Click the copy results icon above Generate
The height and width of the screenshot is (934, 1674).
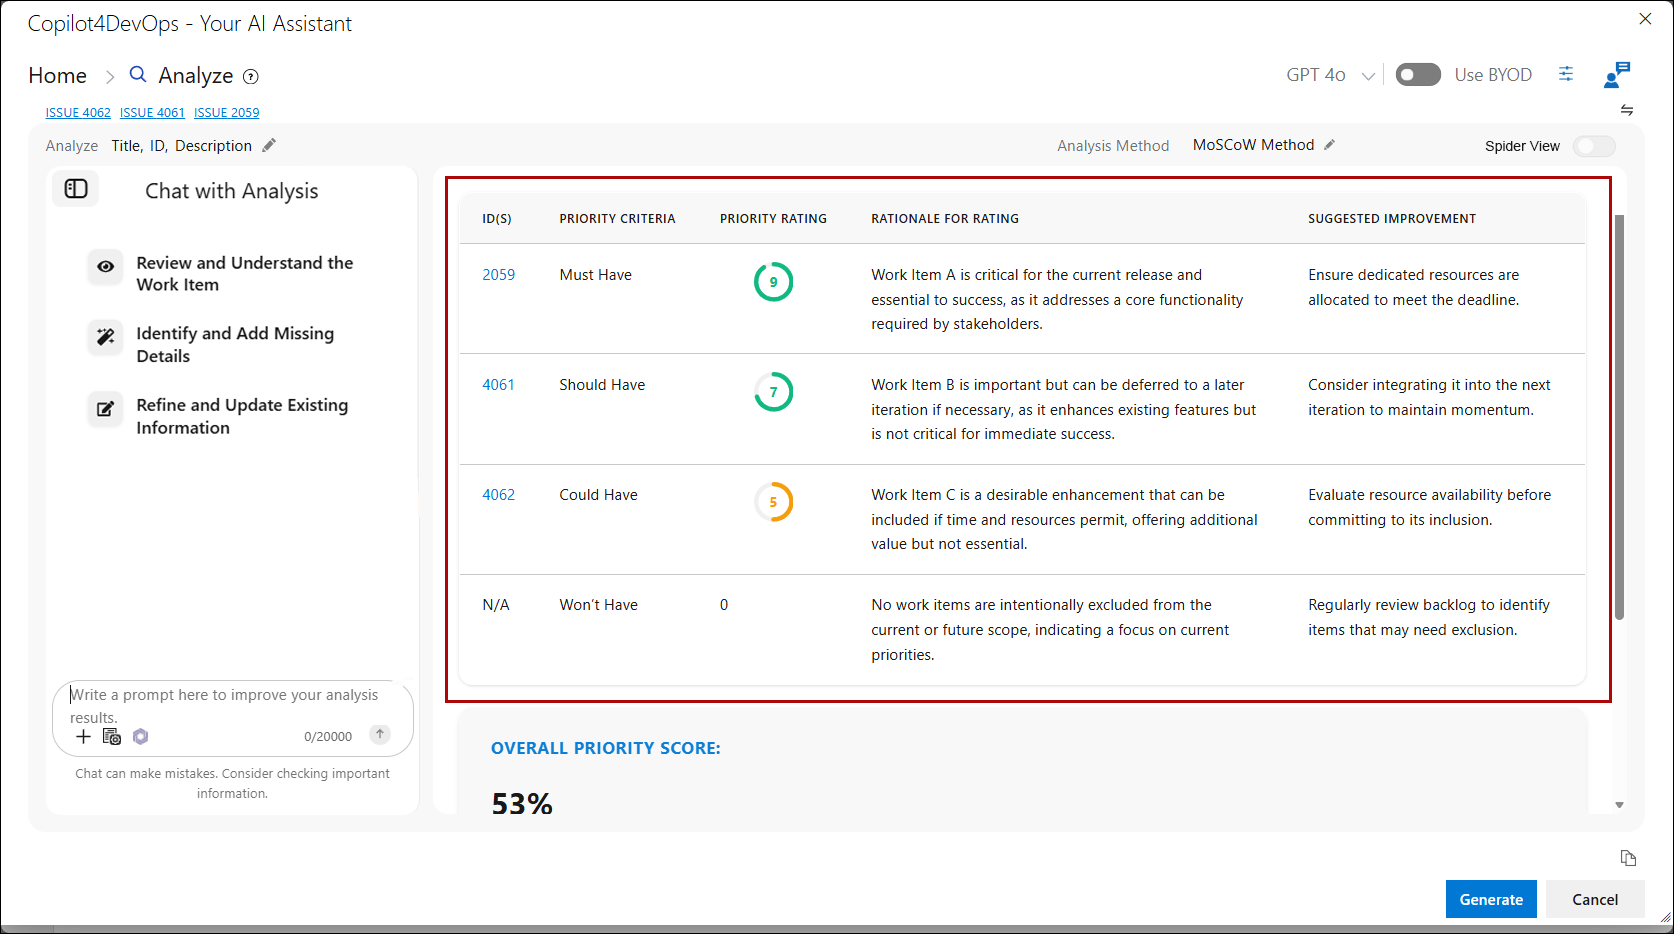[x=1628, y=858]
